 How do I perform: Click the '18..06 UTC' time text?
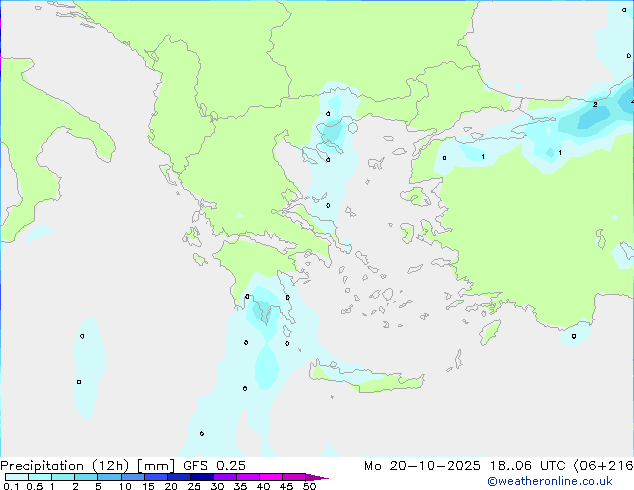527,466
